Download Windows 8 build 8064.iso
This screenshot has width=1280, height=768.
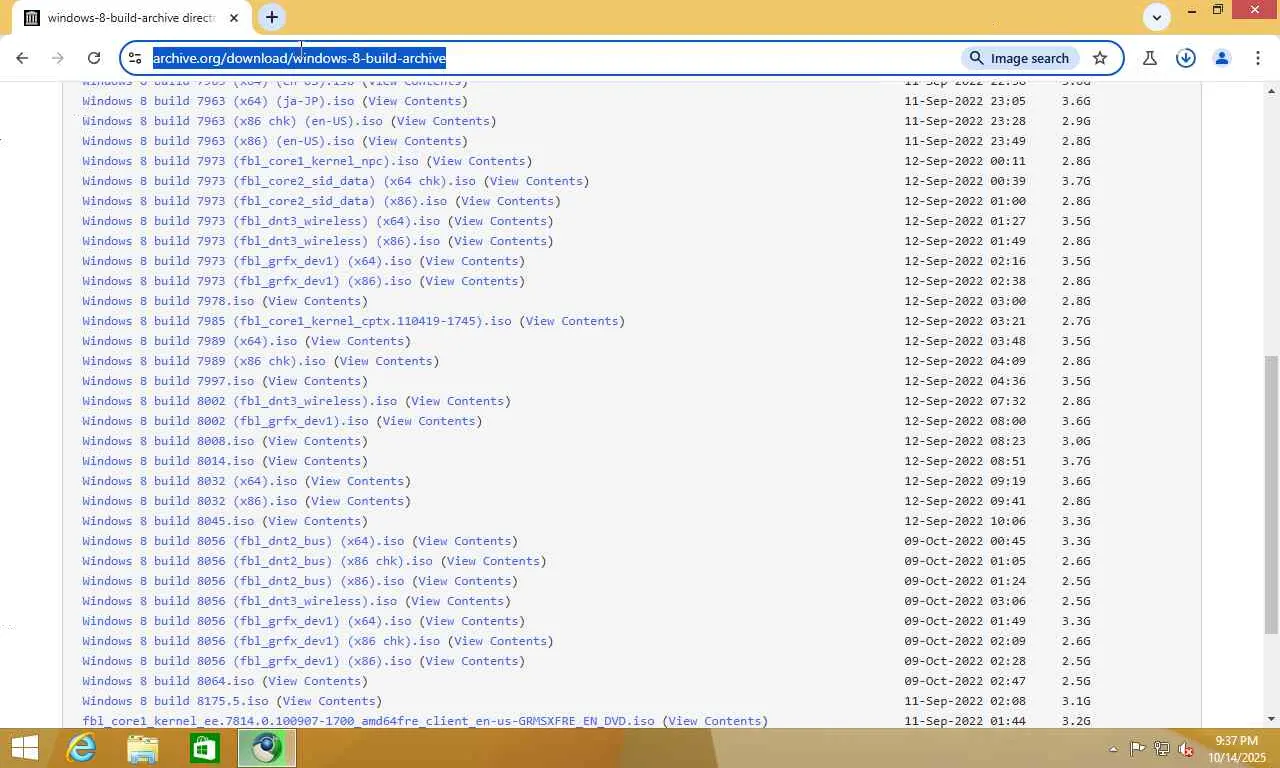pos(168,681)
